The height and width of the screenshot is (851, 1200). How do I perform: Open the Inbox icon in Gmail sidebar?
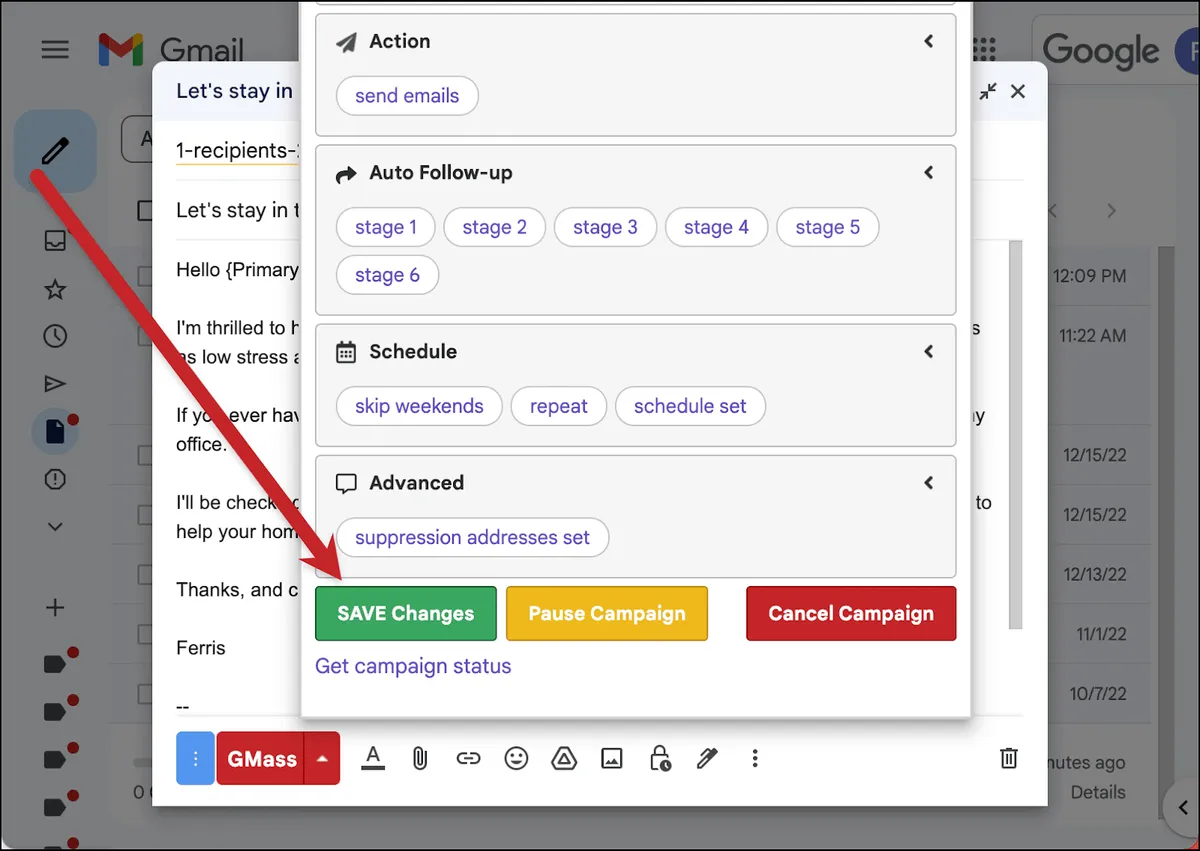coord(55,241)
